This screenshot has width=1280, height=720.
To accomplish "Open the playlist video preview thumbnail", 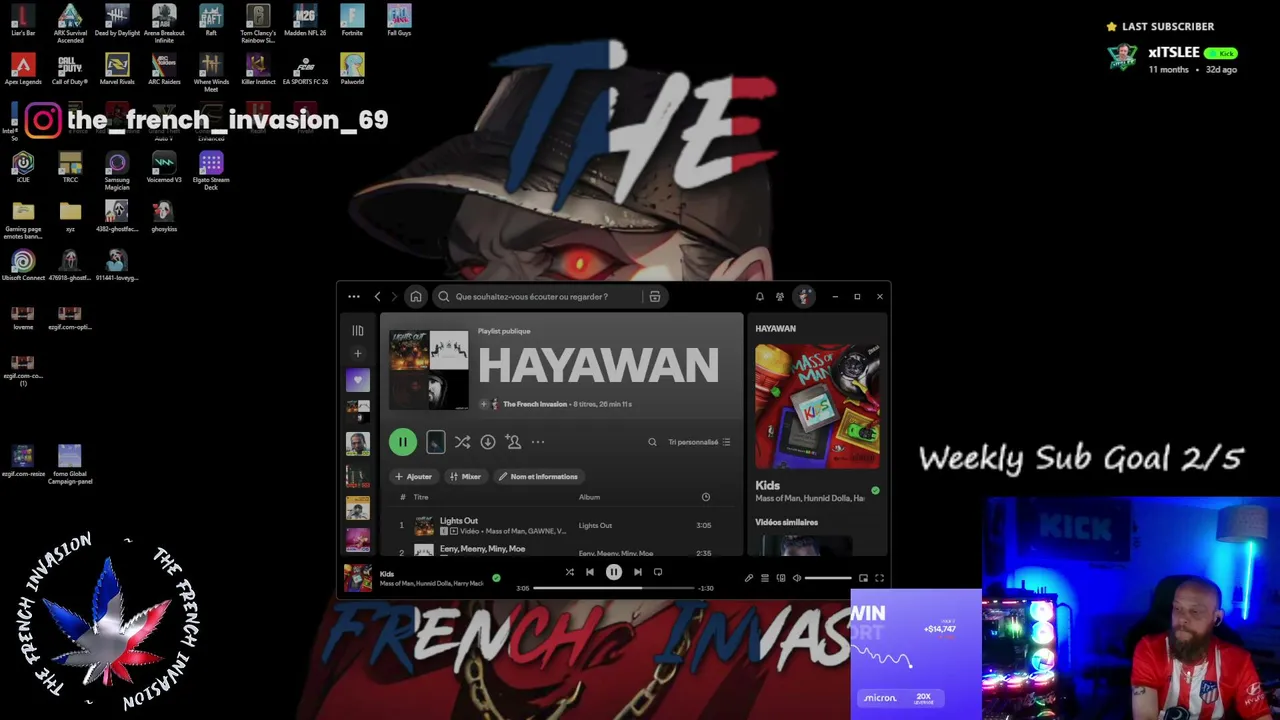I will click(435, 442).
